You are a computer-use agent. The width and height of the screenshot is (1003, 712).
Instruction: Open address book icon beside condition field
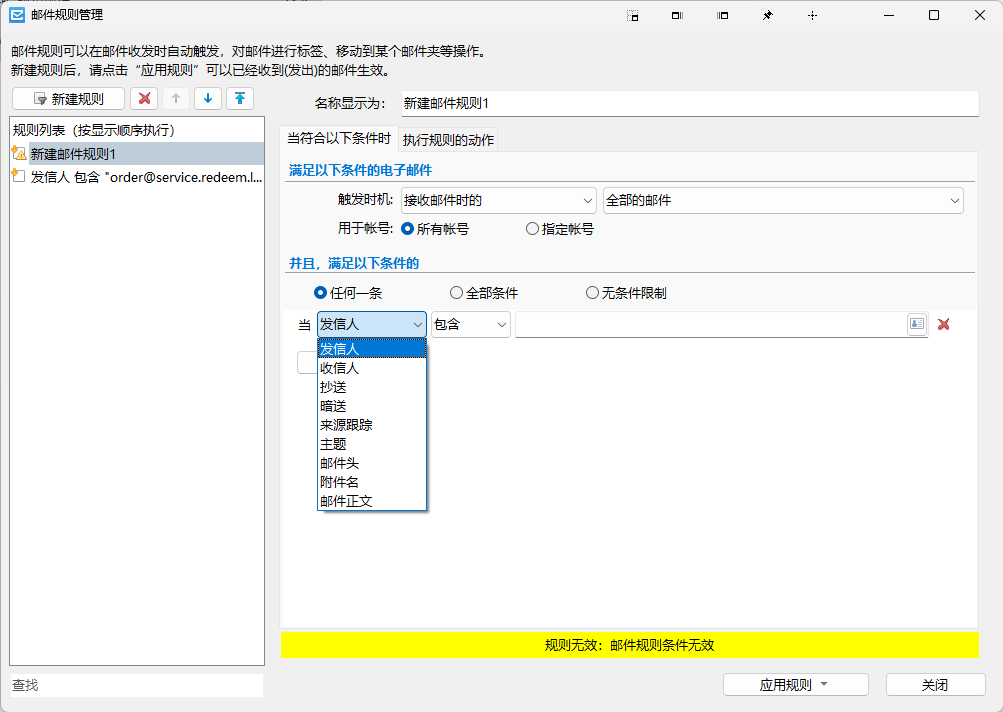point(917,324)
